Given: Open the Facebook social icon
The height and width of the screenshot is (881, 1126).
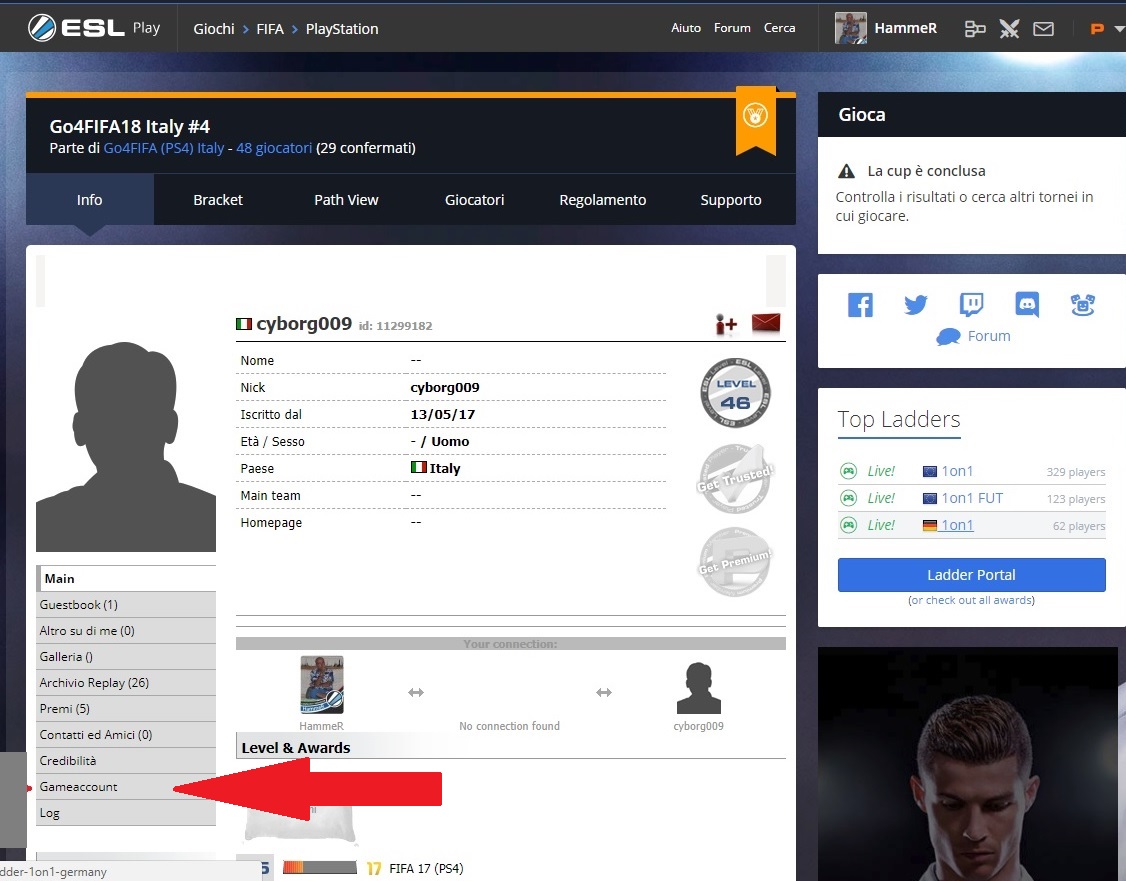Looking at the screenshot, I should click(860, 305).
